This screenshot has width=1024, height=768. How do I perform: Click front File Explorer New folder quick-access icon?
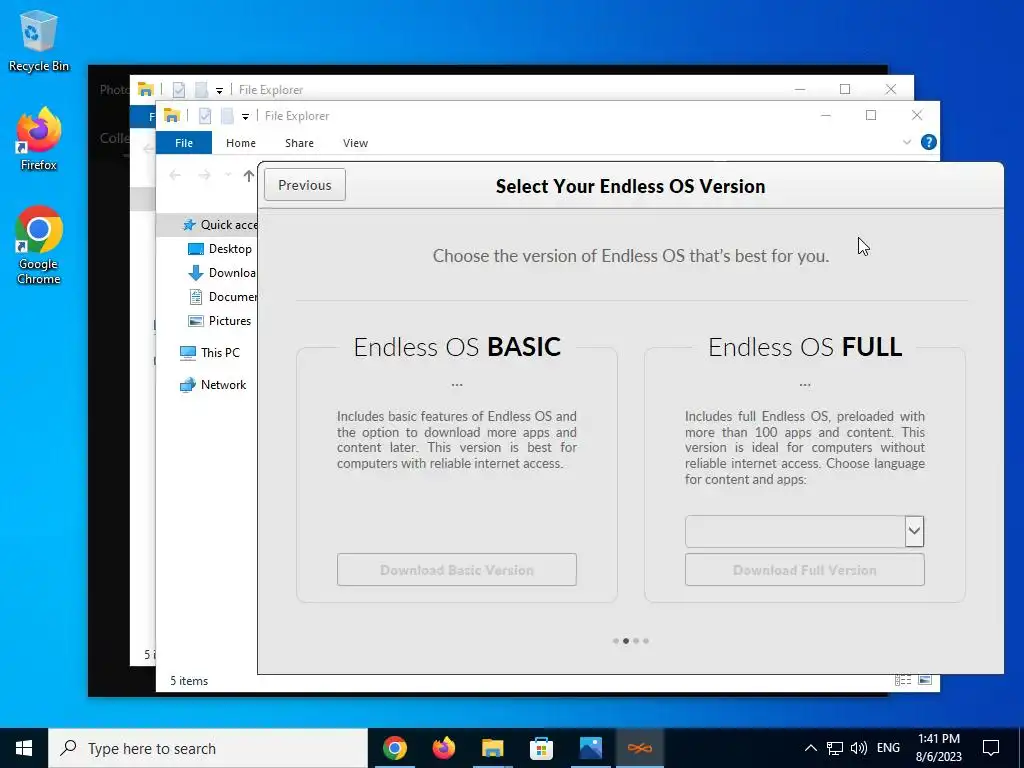[x=227, y=116]
